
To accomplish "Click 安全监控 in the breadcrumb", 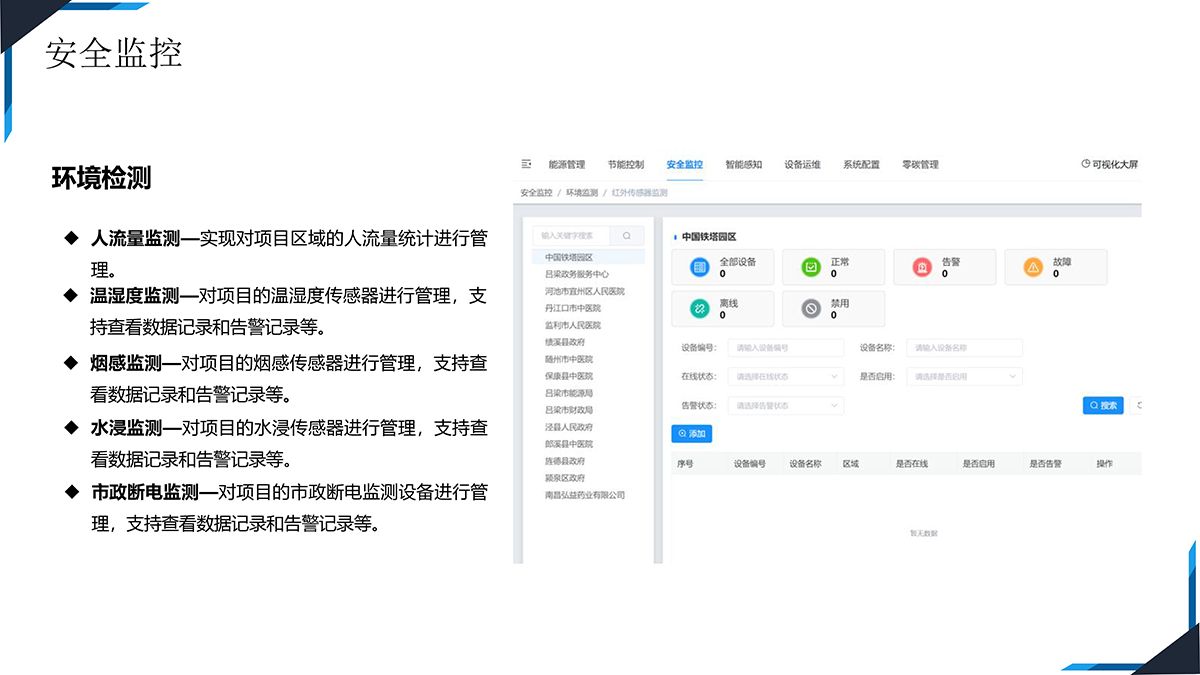I will click(536, 192).
